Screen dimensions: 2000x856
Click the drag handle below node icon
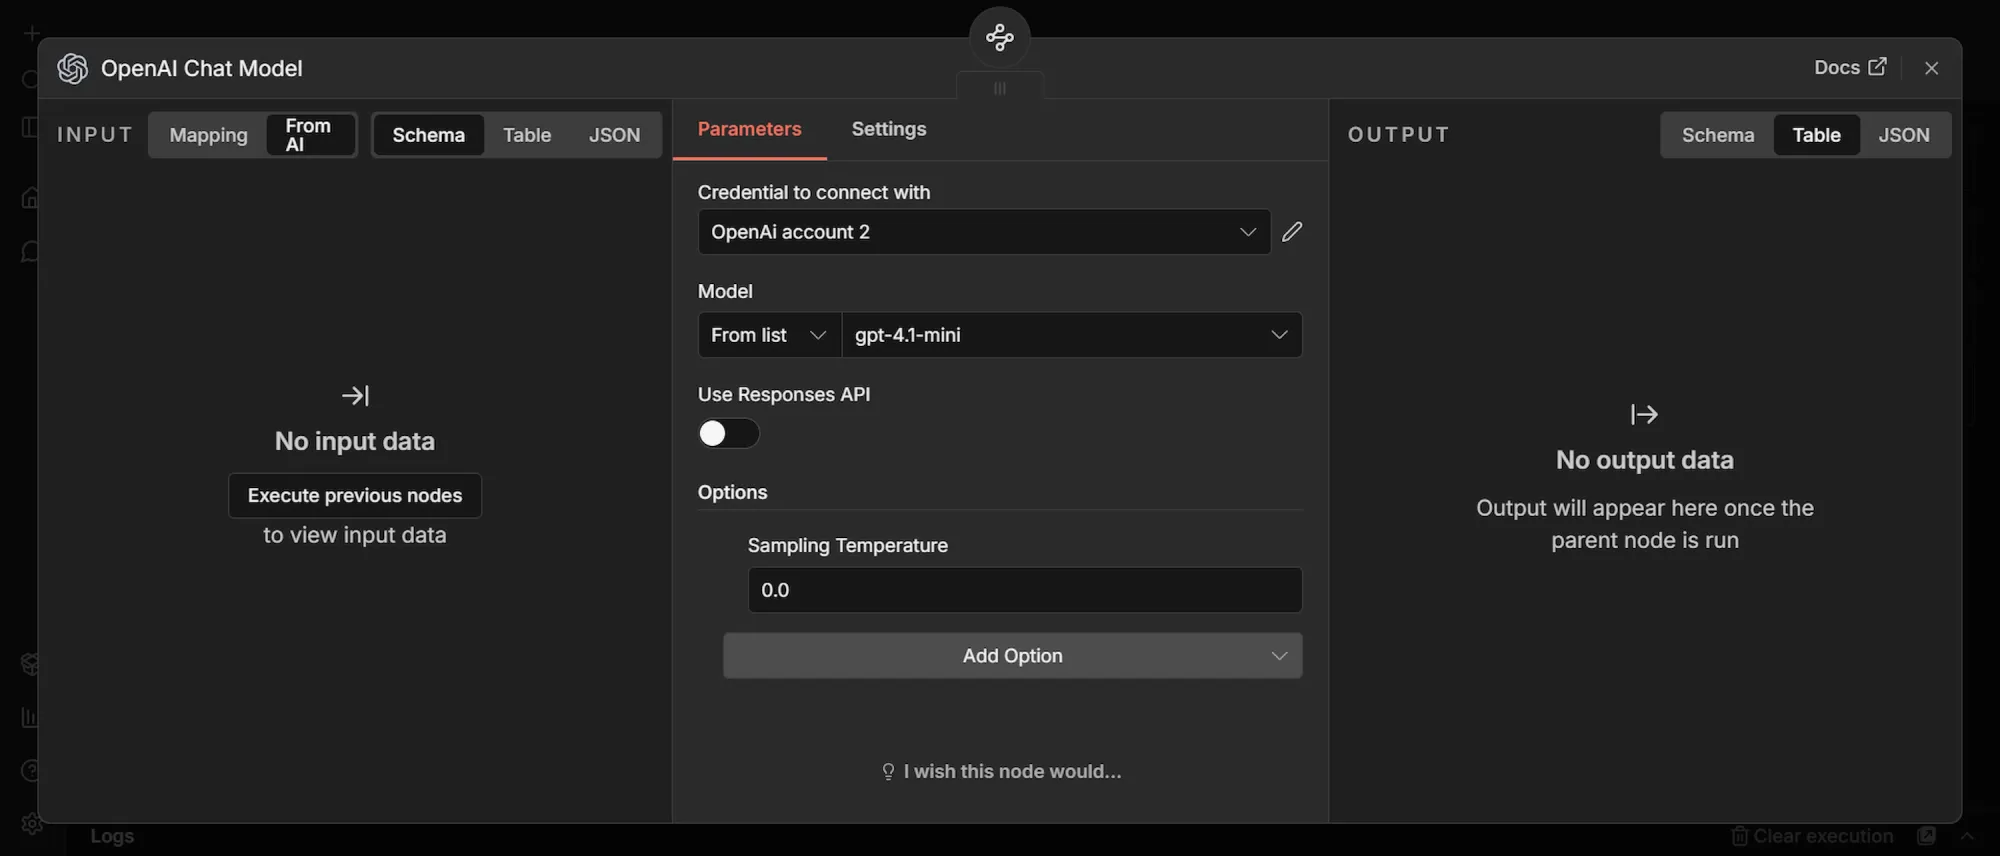(x=999, y=88)
